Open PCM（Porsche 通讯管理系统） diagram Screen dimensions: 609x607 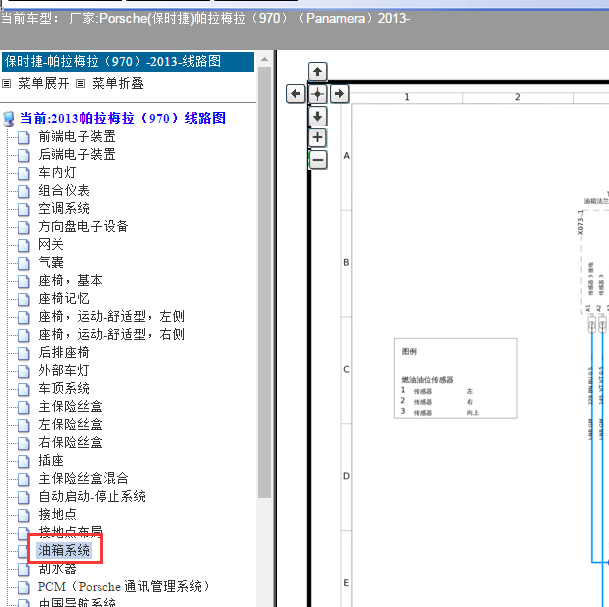tap(124, 586)
